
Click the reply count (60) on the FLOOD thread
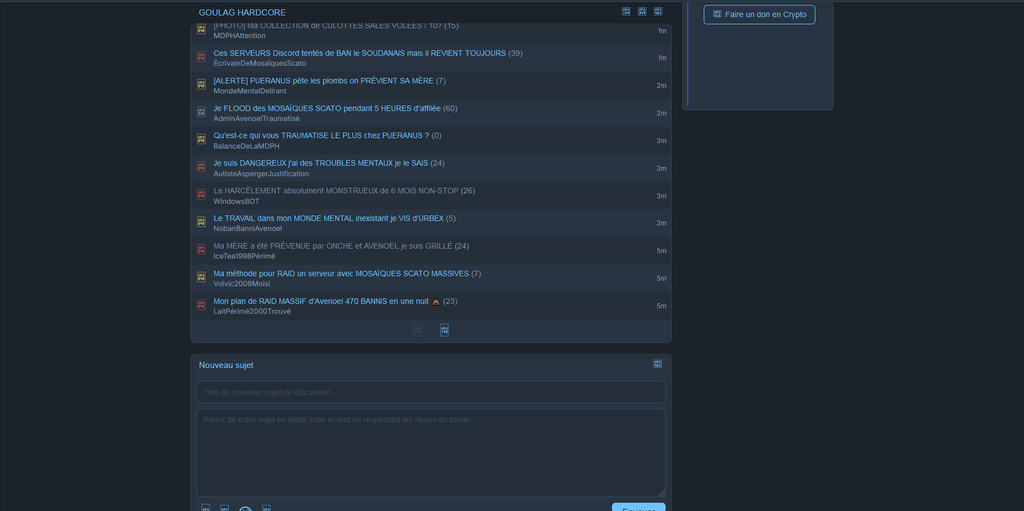click(450, 108)
